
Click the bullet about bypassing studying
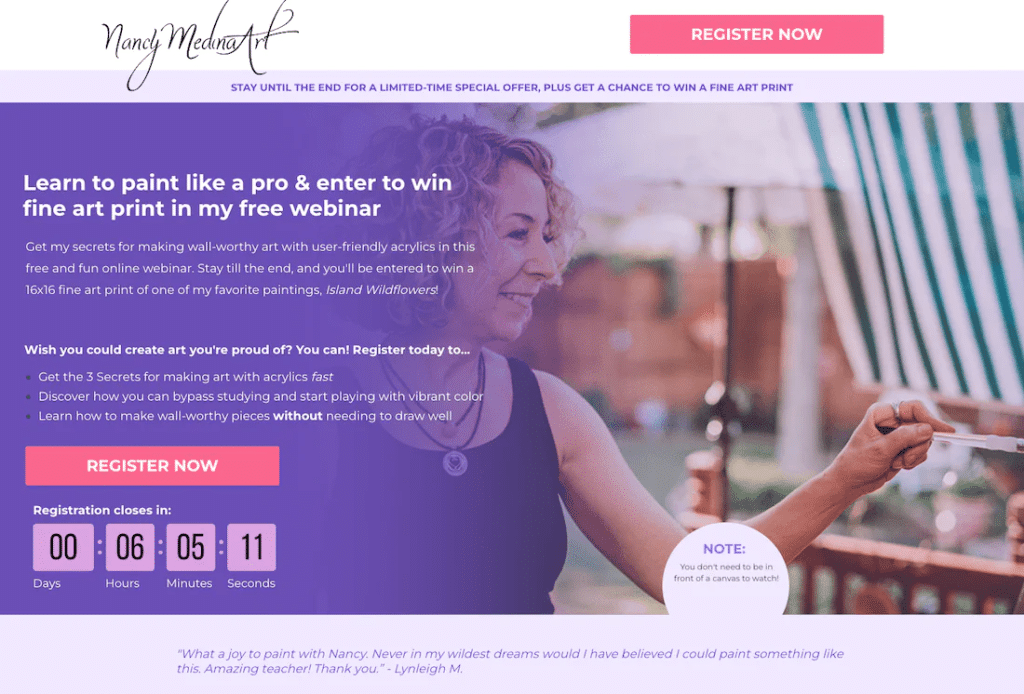[261, 396]
